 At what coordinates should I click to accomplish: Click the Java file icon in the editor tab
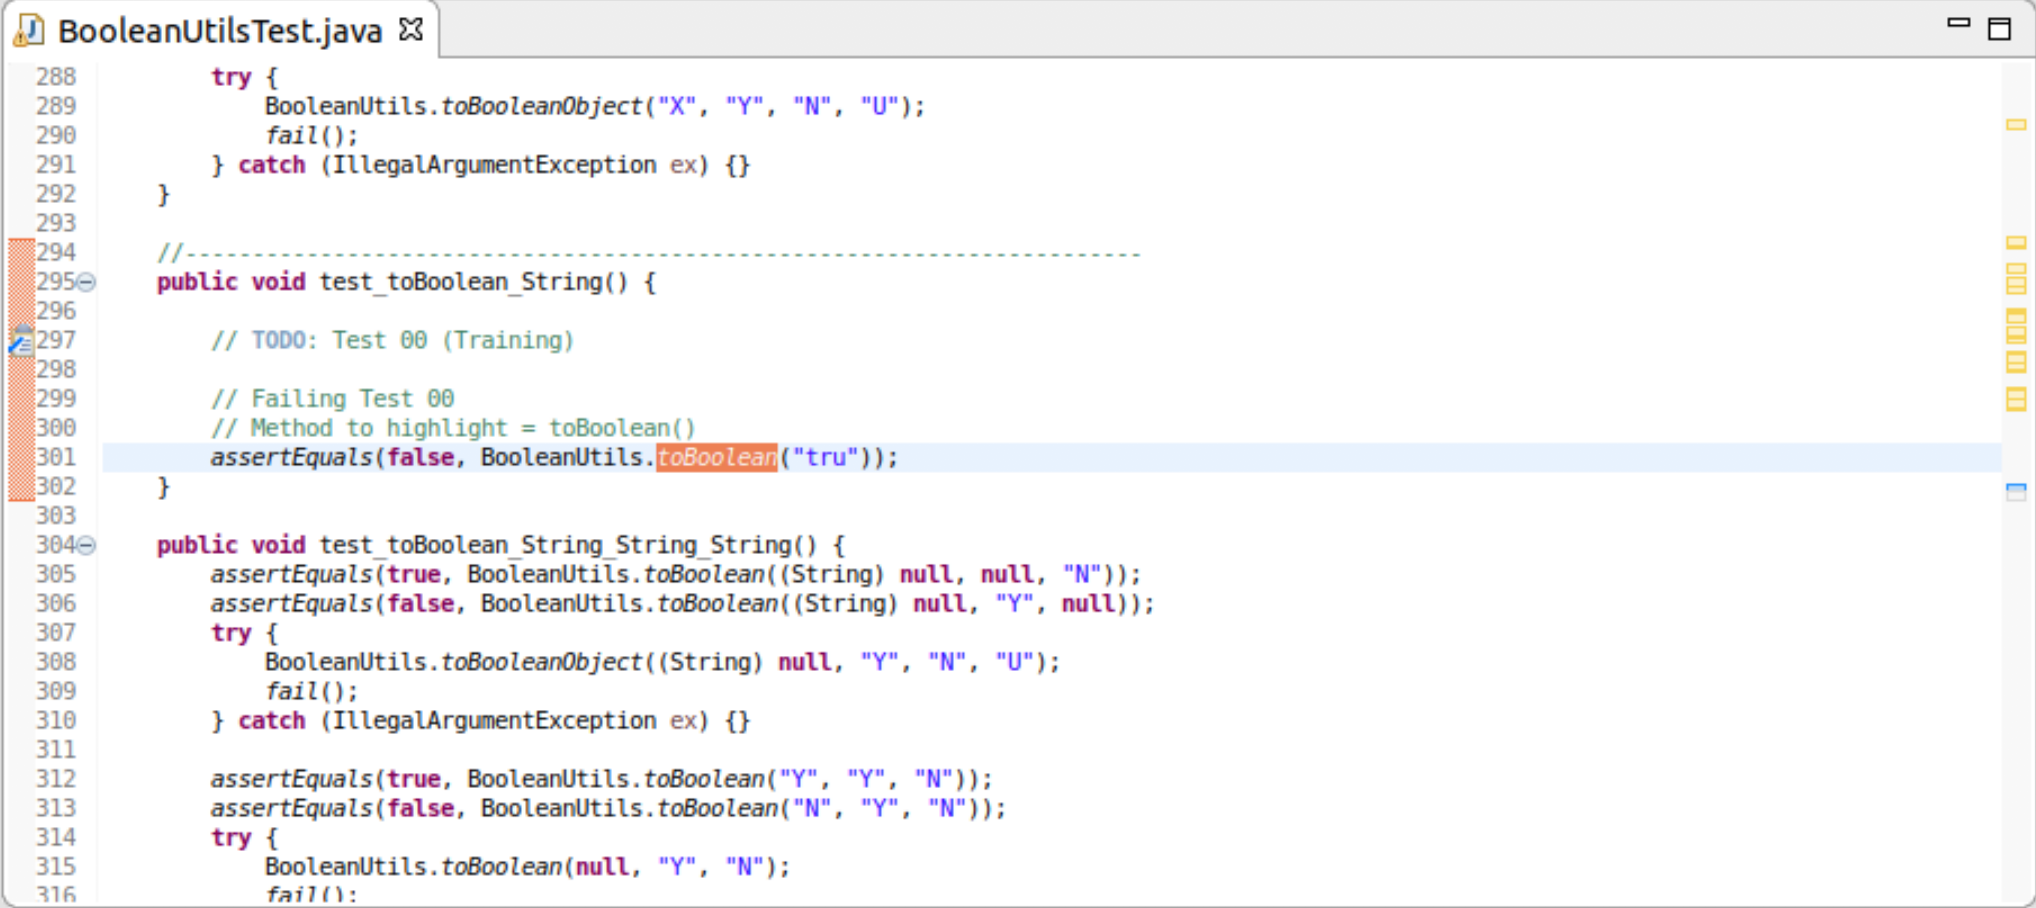29,30
